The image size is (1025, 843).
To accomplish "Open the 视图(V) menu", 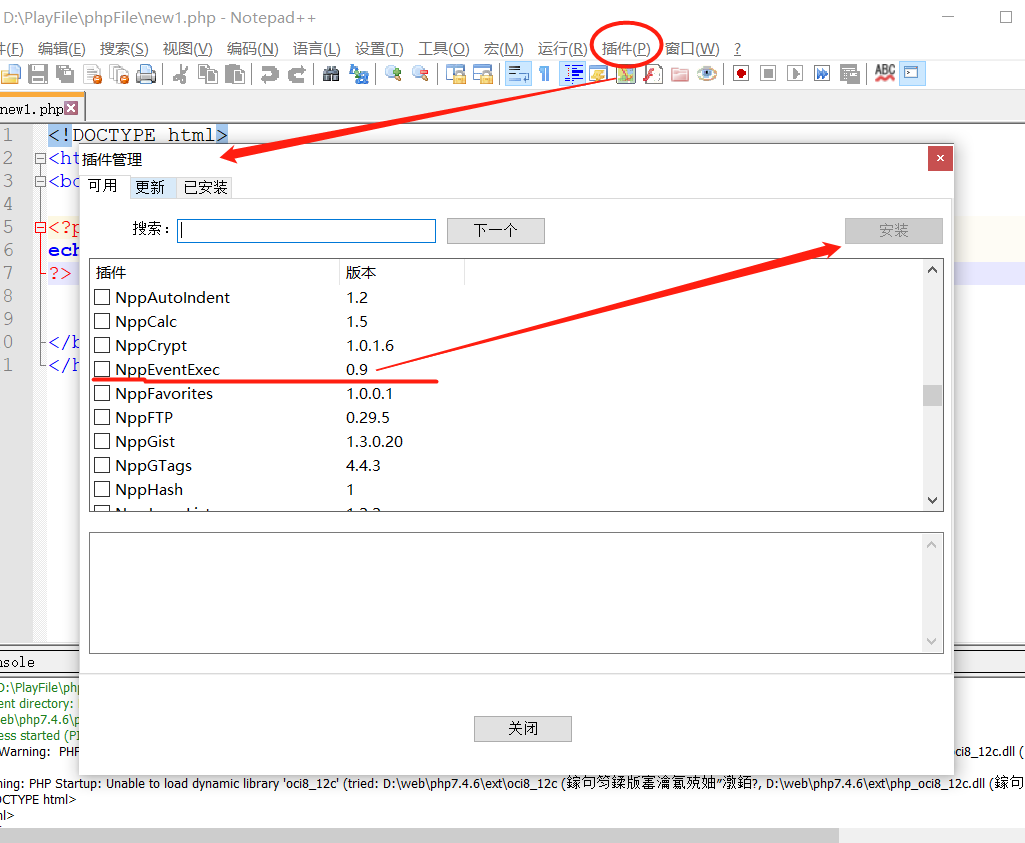I will [188, 49].
